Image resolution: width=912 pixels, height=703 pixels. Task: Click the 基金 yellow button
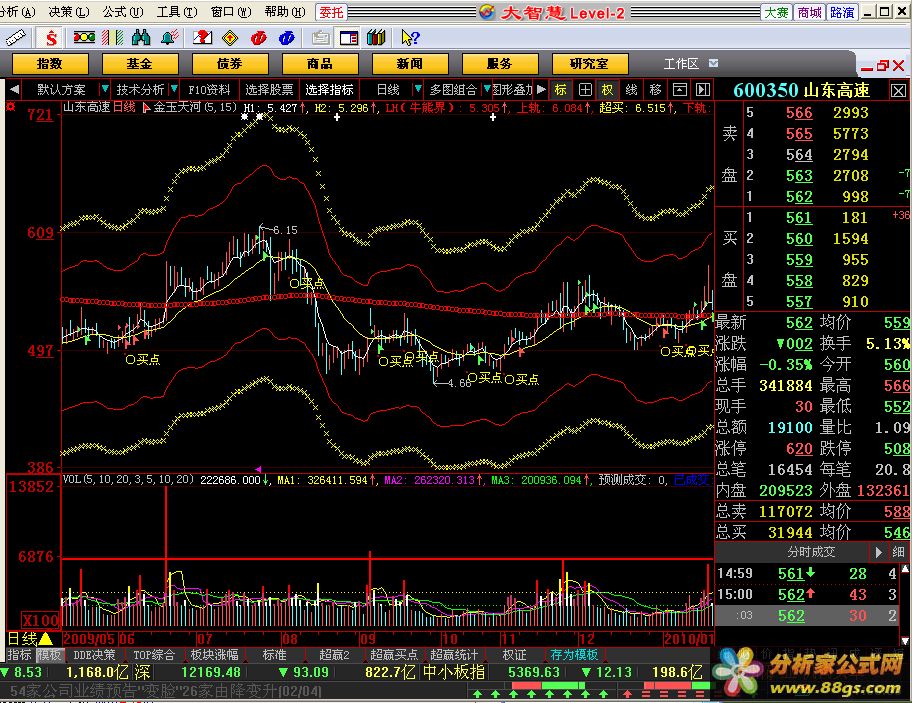[140, 63]
